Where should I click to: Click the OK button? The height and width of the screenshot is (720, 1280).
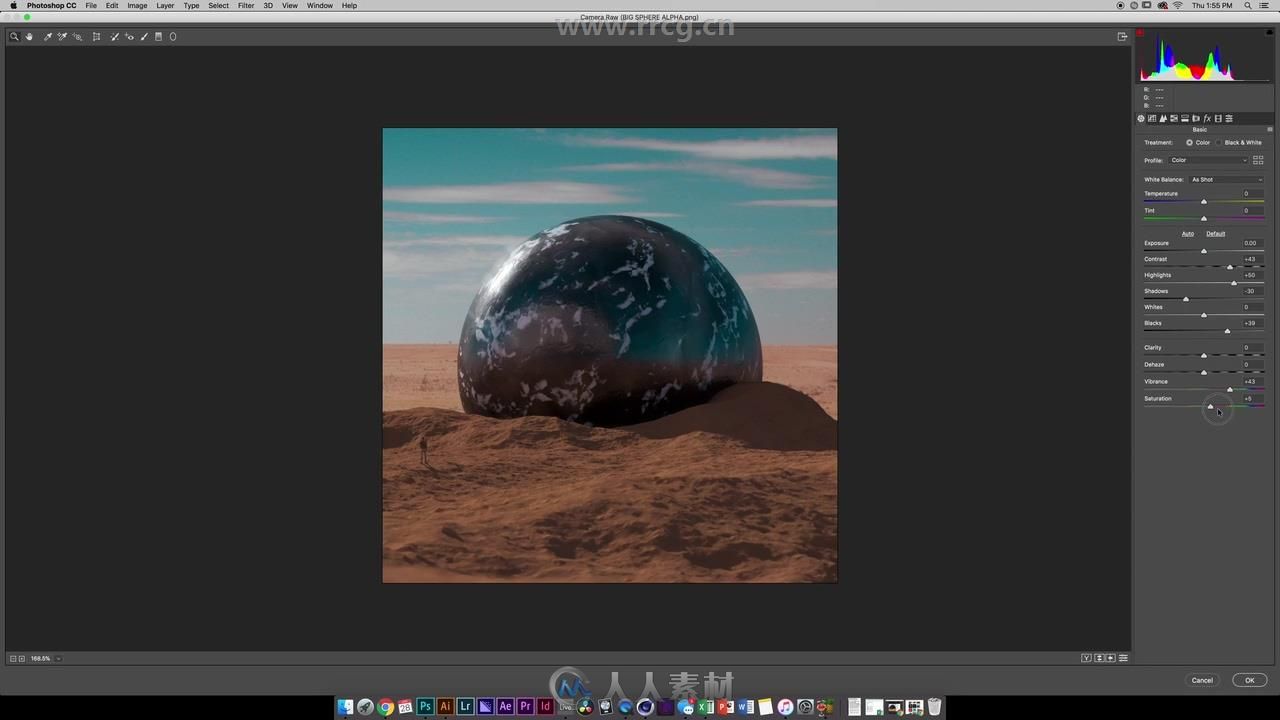pyautogui.click(x=1249, y=680)
